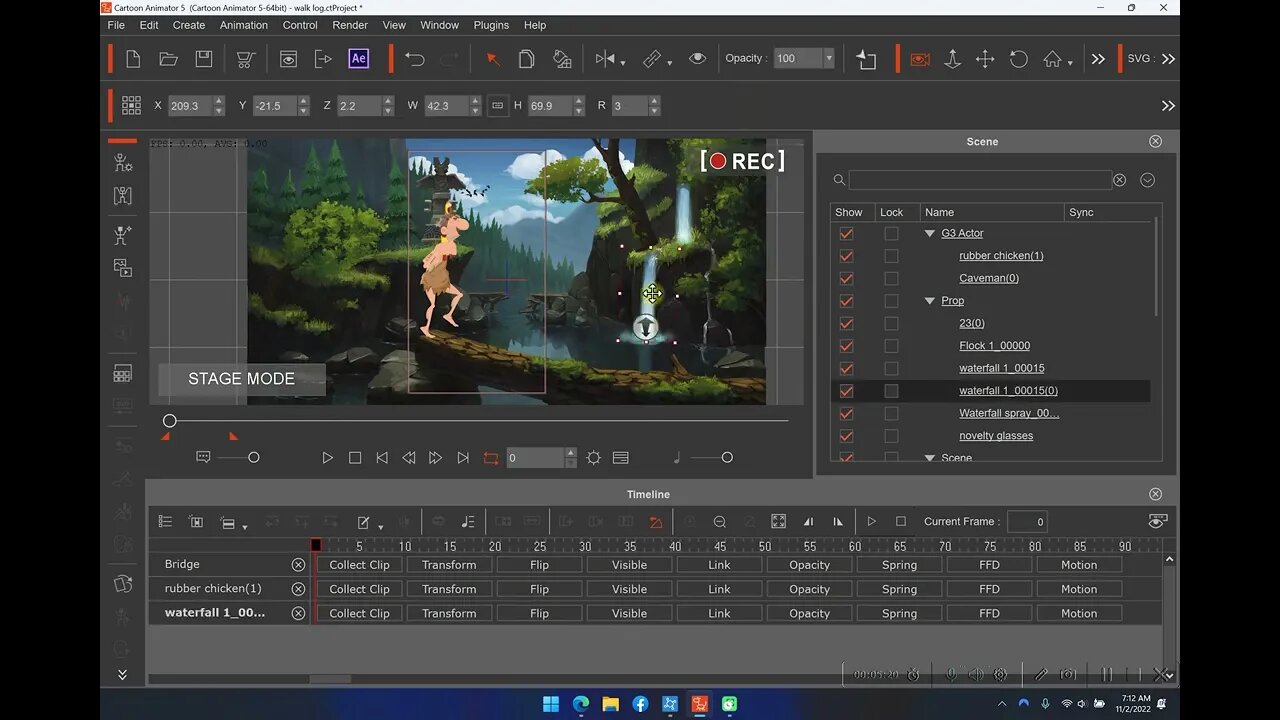The image size is (1280, 720).
Task: Click the red camera icon in the toolbar
Action: click(920, 59)
